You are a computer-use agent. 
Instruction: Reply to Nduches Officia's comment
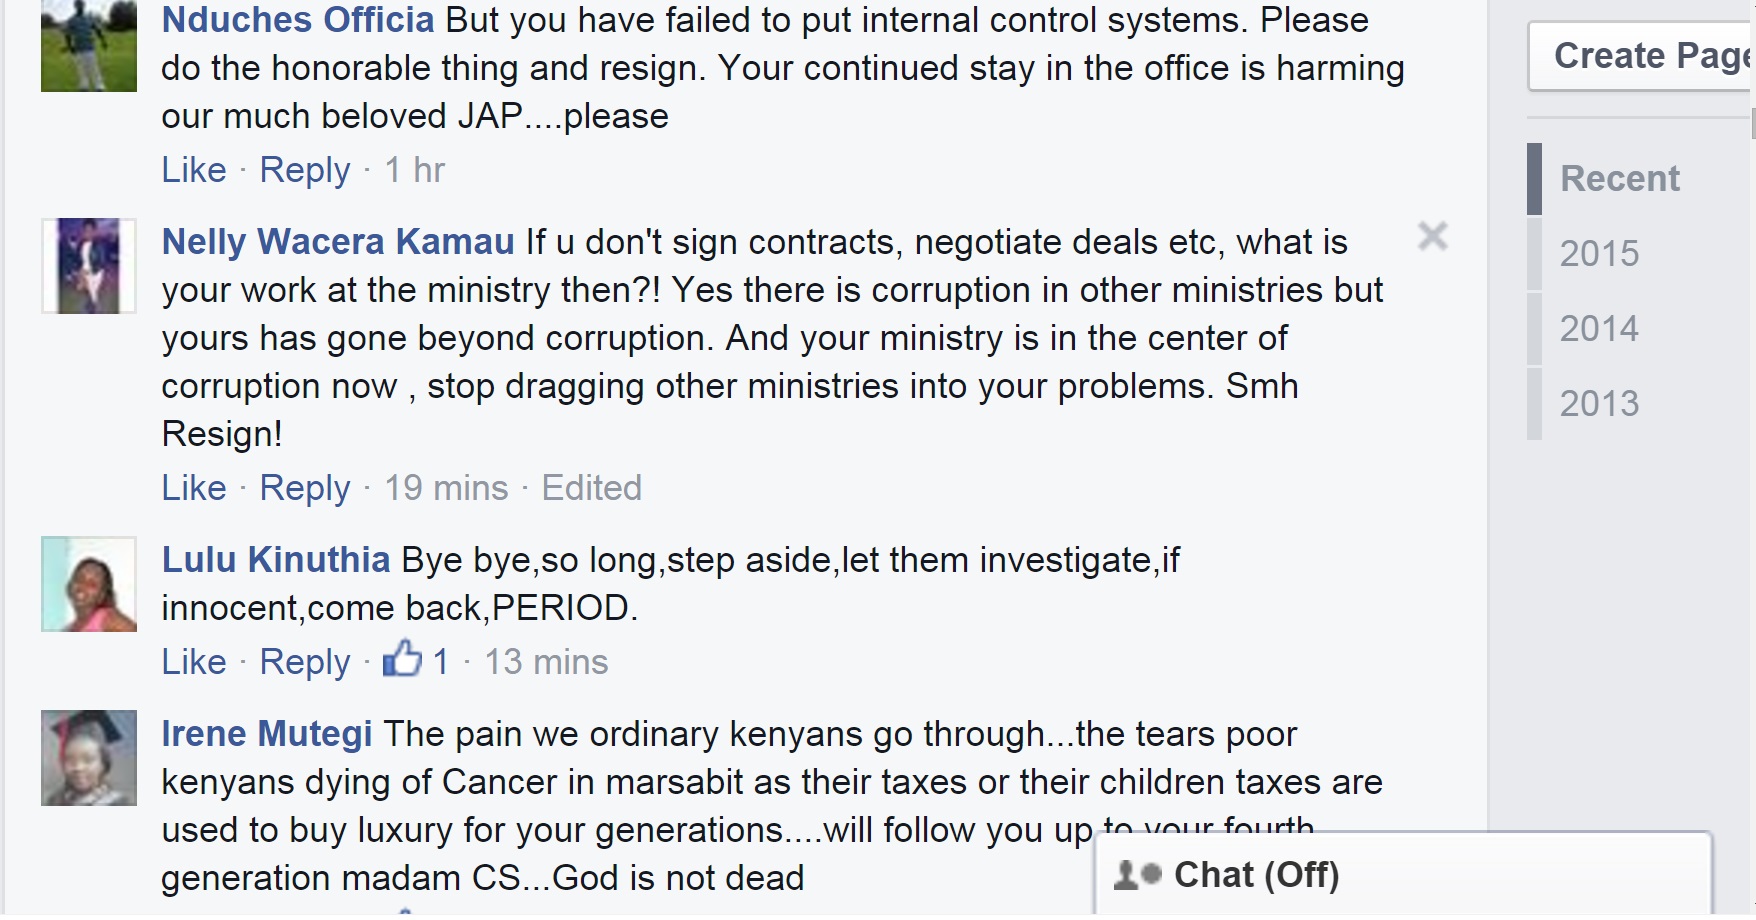pos(305,170)
